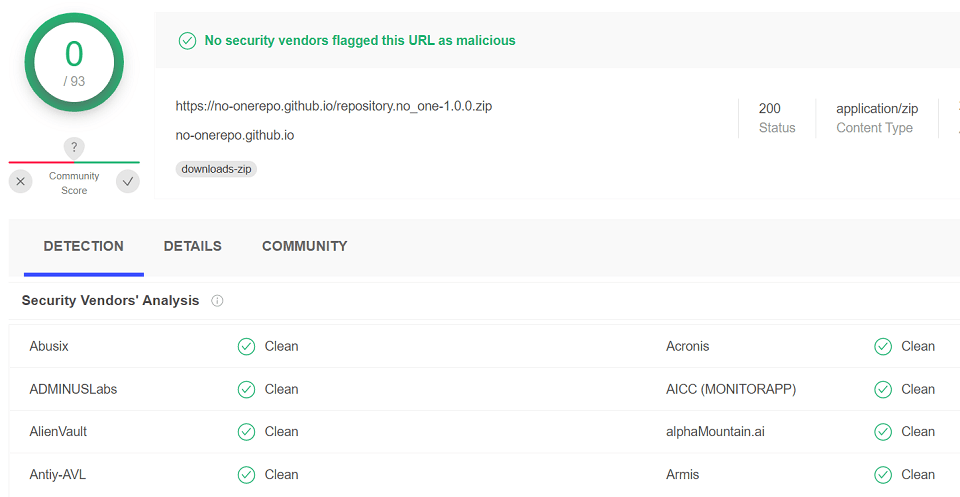Click the community score red-green bar
The image size is (960, 497).
click(74, 162)
